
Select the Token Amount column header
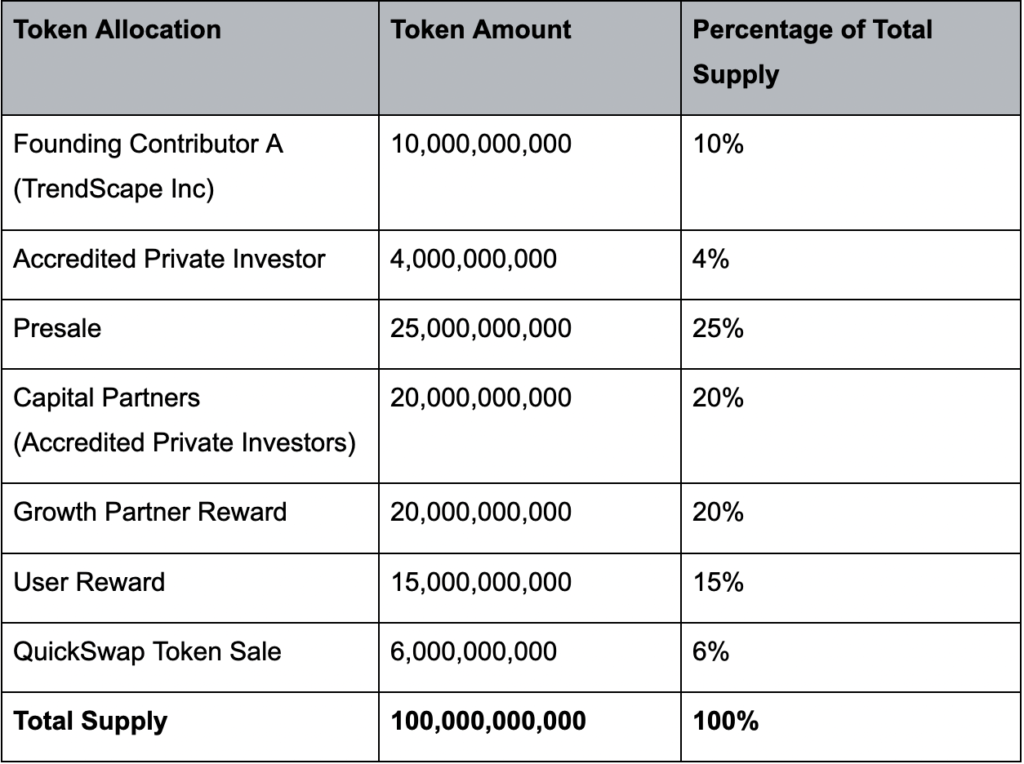(530, 58)
